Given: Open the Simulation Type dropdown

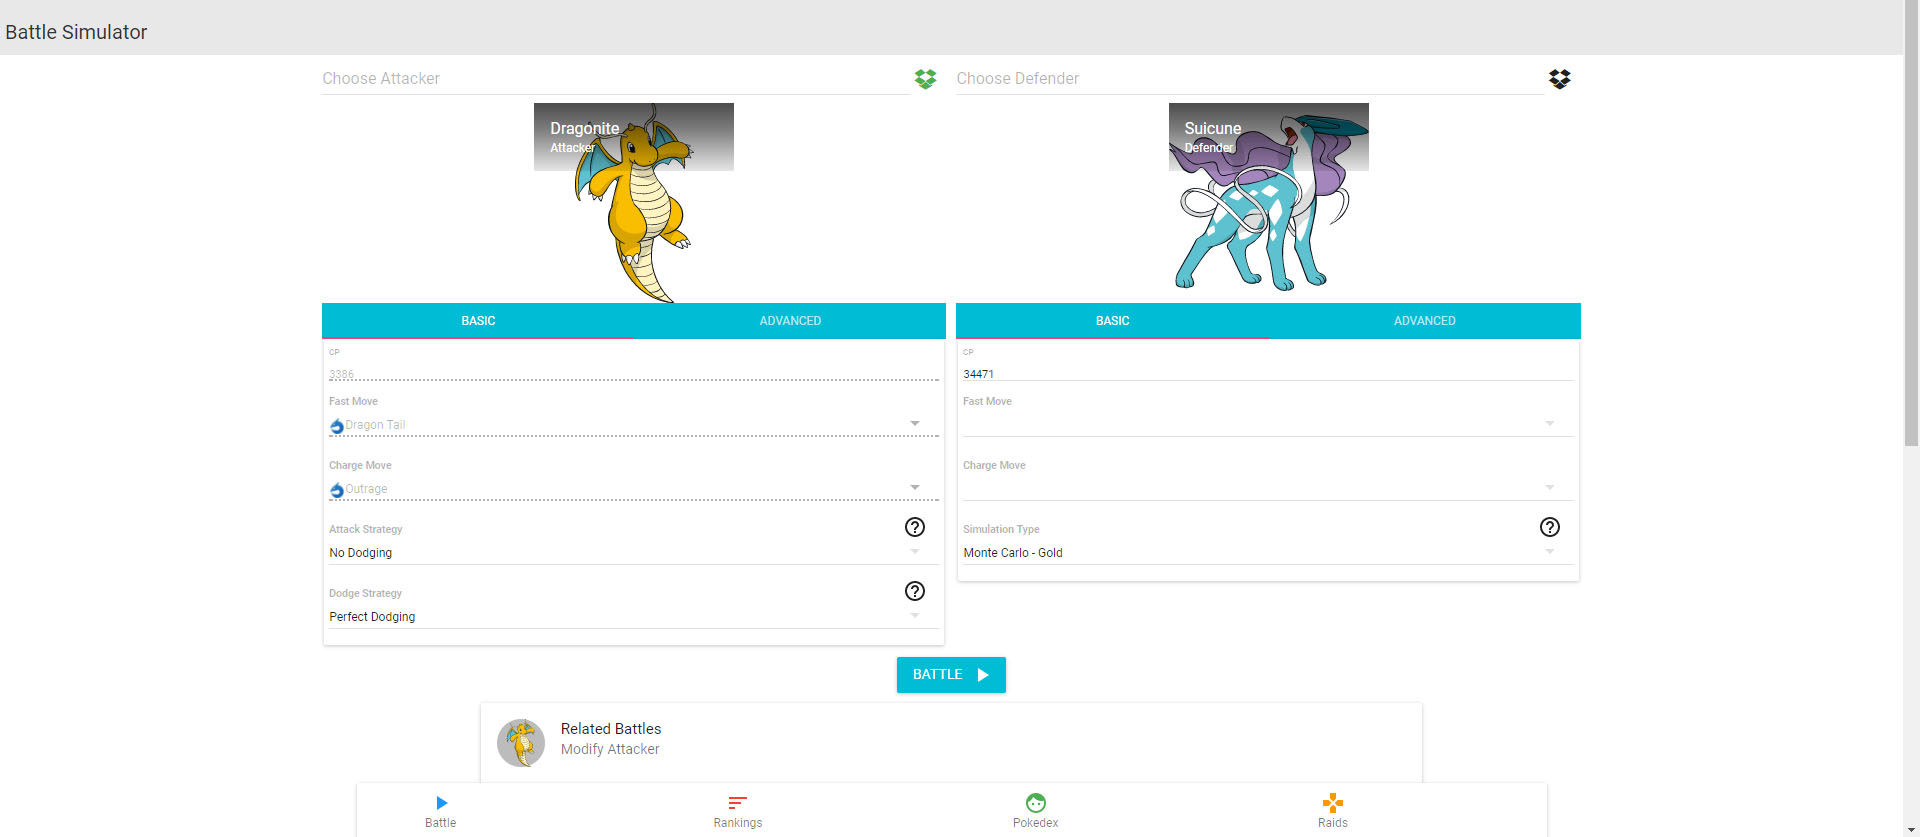Looking at the screenshot, I should click(1549, 552).
